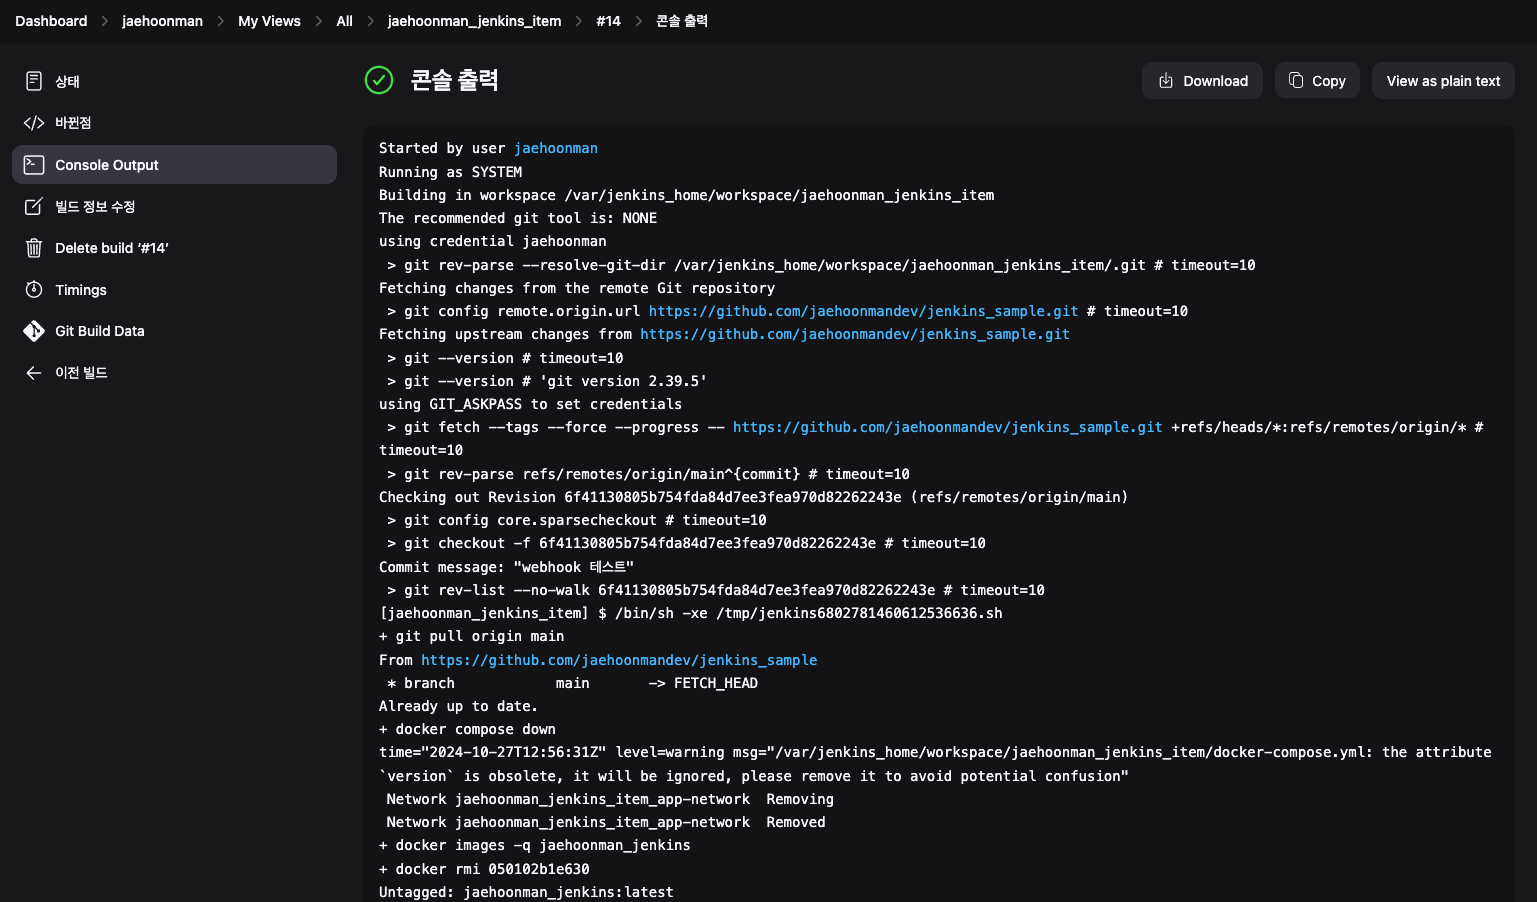The height and width of the screenshot is (902, 1537).
Task: Click the 이전 빌드 left arrow icon
Action: pyautogui.click(x=34, y=373)
